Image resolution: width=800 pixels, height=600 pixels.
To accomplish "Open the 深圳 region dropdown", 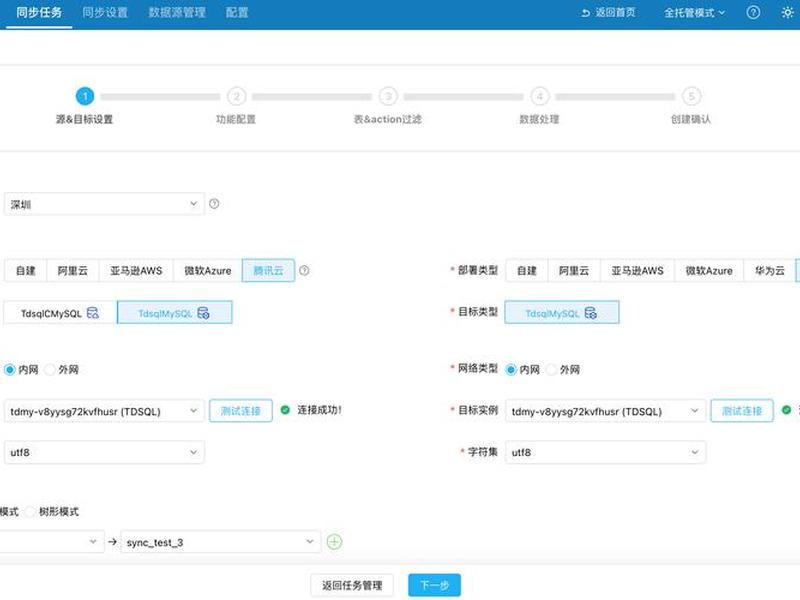I will pyautogui.click(x=104, y=204).
